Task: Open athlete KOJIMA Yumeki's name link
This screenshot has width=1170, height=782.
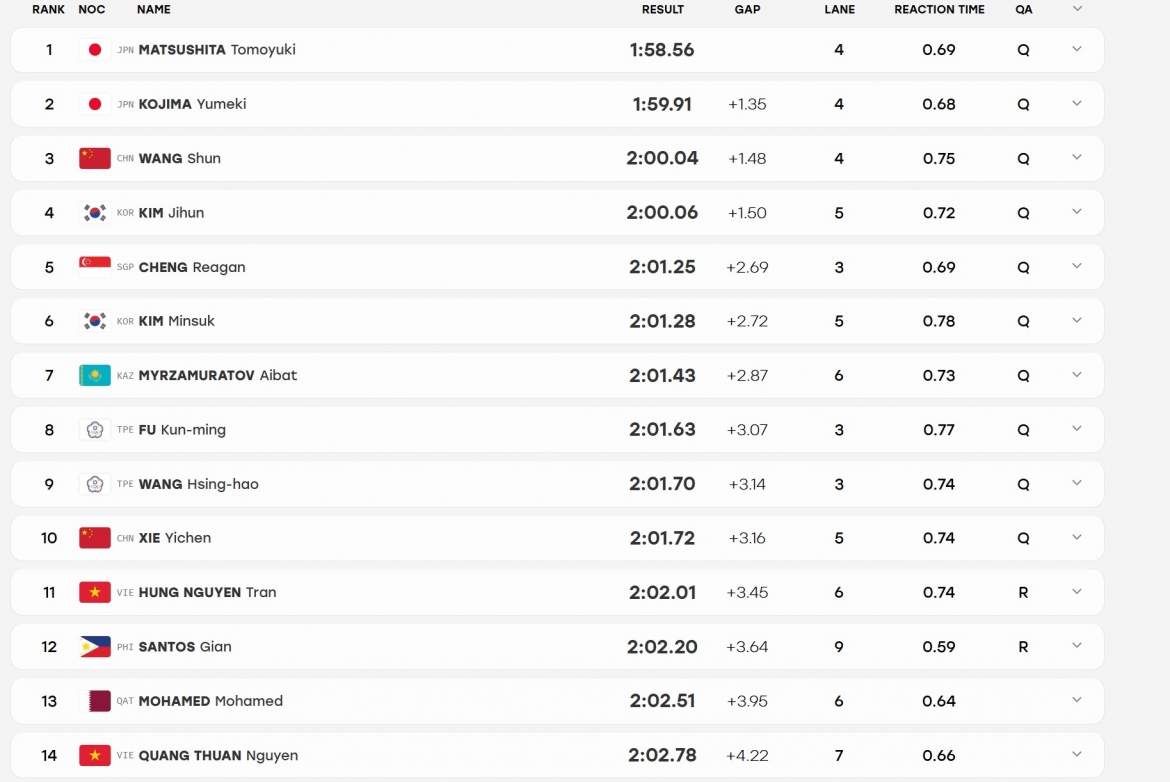Action: tap(193, 104)
